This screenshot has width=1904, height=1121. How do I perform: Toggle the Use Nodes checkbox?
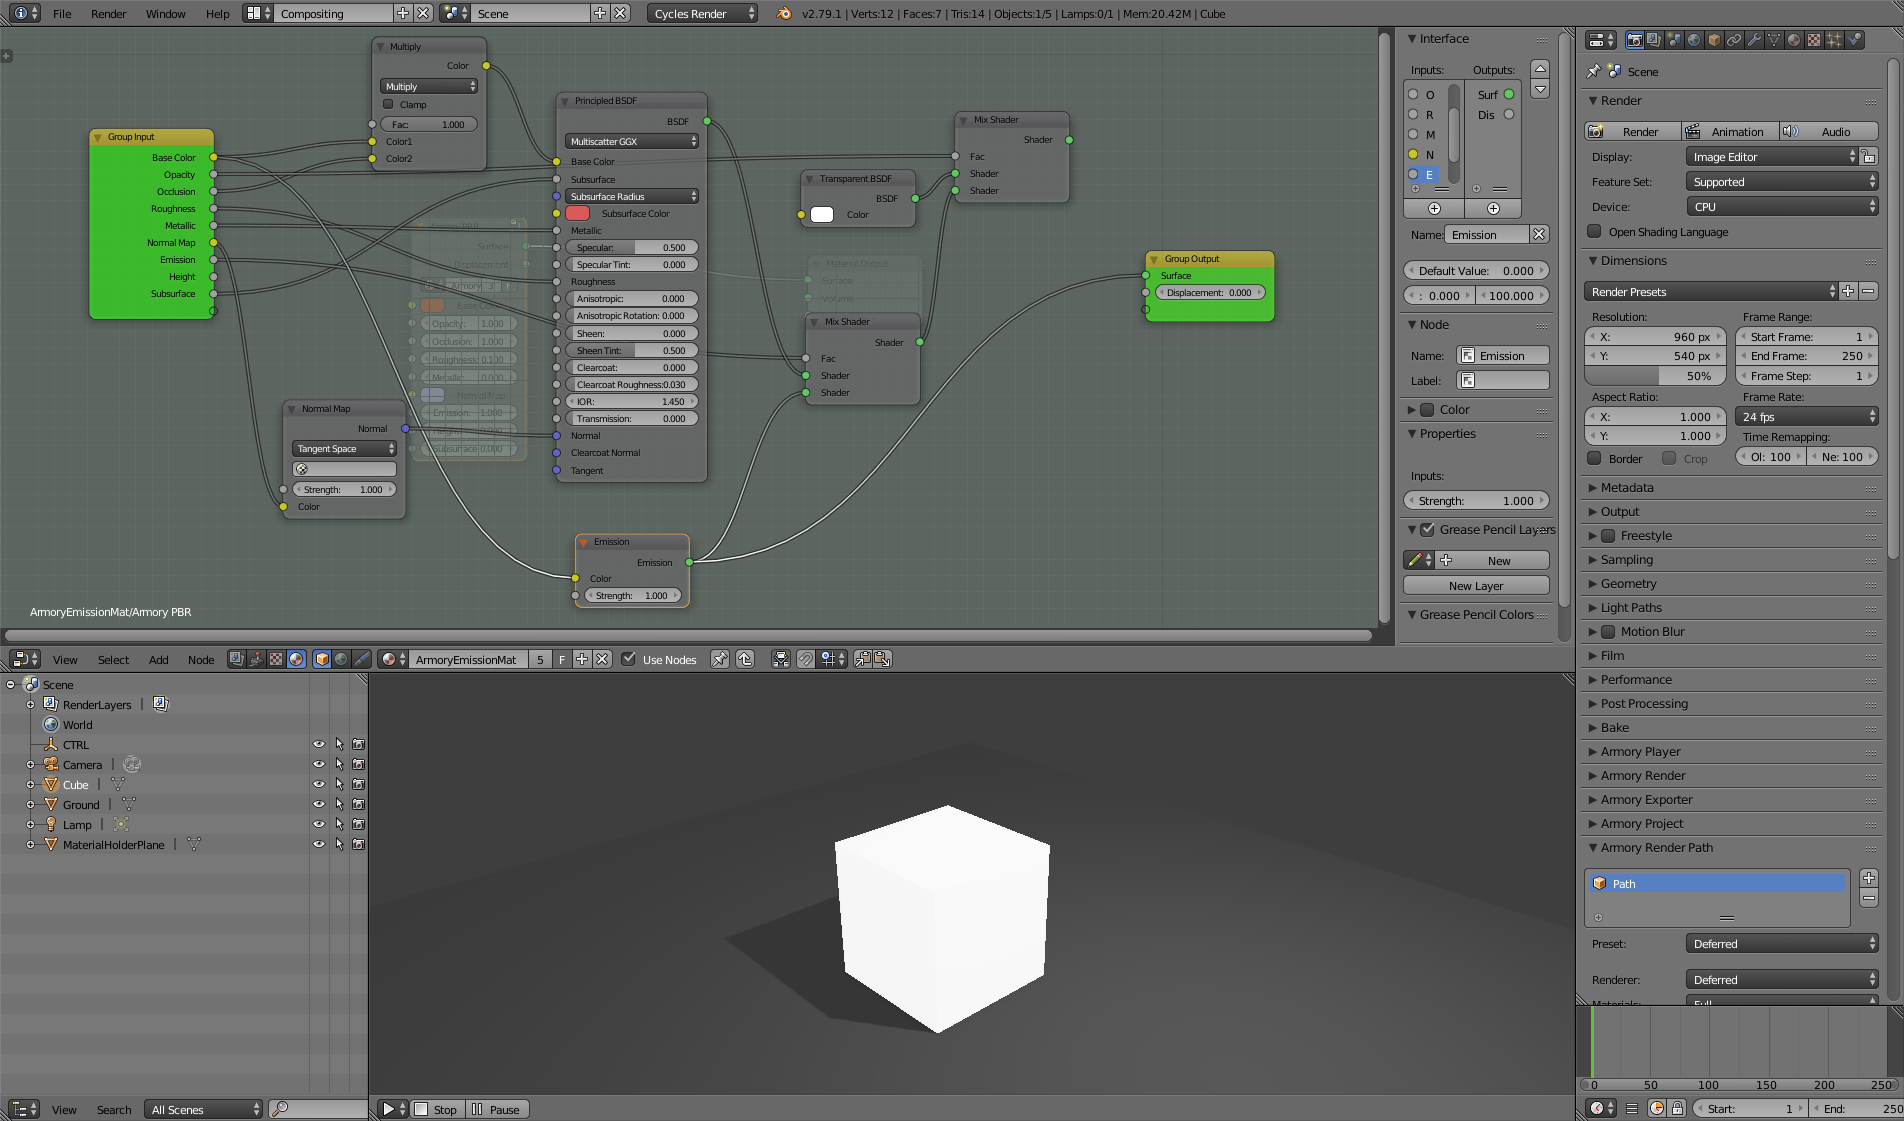click(628, 659)
